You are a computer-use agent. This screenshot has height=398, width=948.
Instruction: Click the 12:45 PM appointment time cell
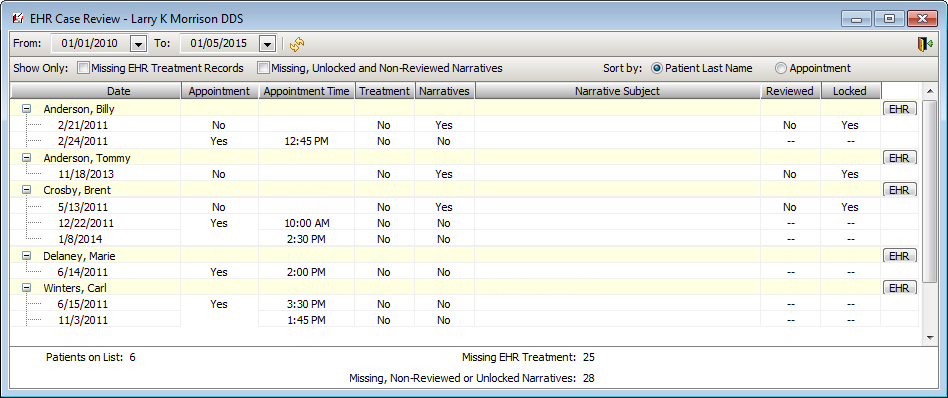click(307, 142)
